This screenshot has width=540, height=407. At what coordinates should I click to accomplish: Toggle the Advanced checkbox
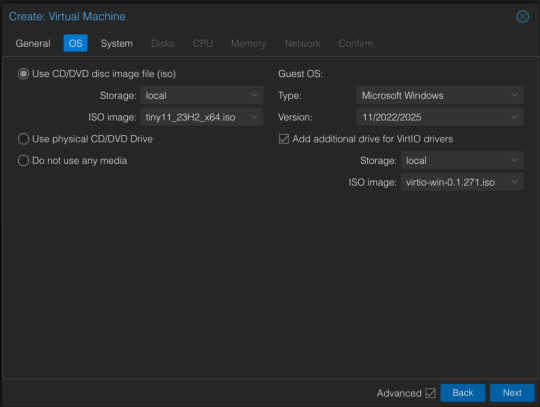(430, 393)
